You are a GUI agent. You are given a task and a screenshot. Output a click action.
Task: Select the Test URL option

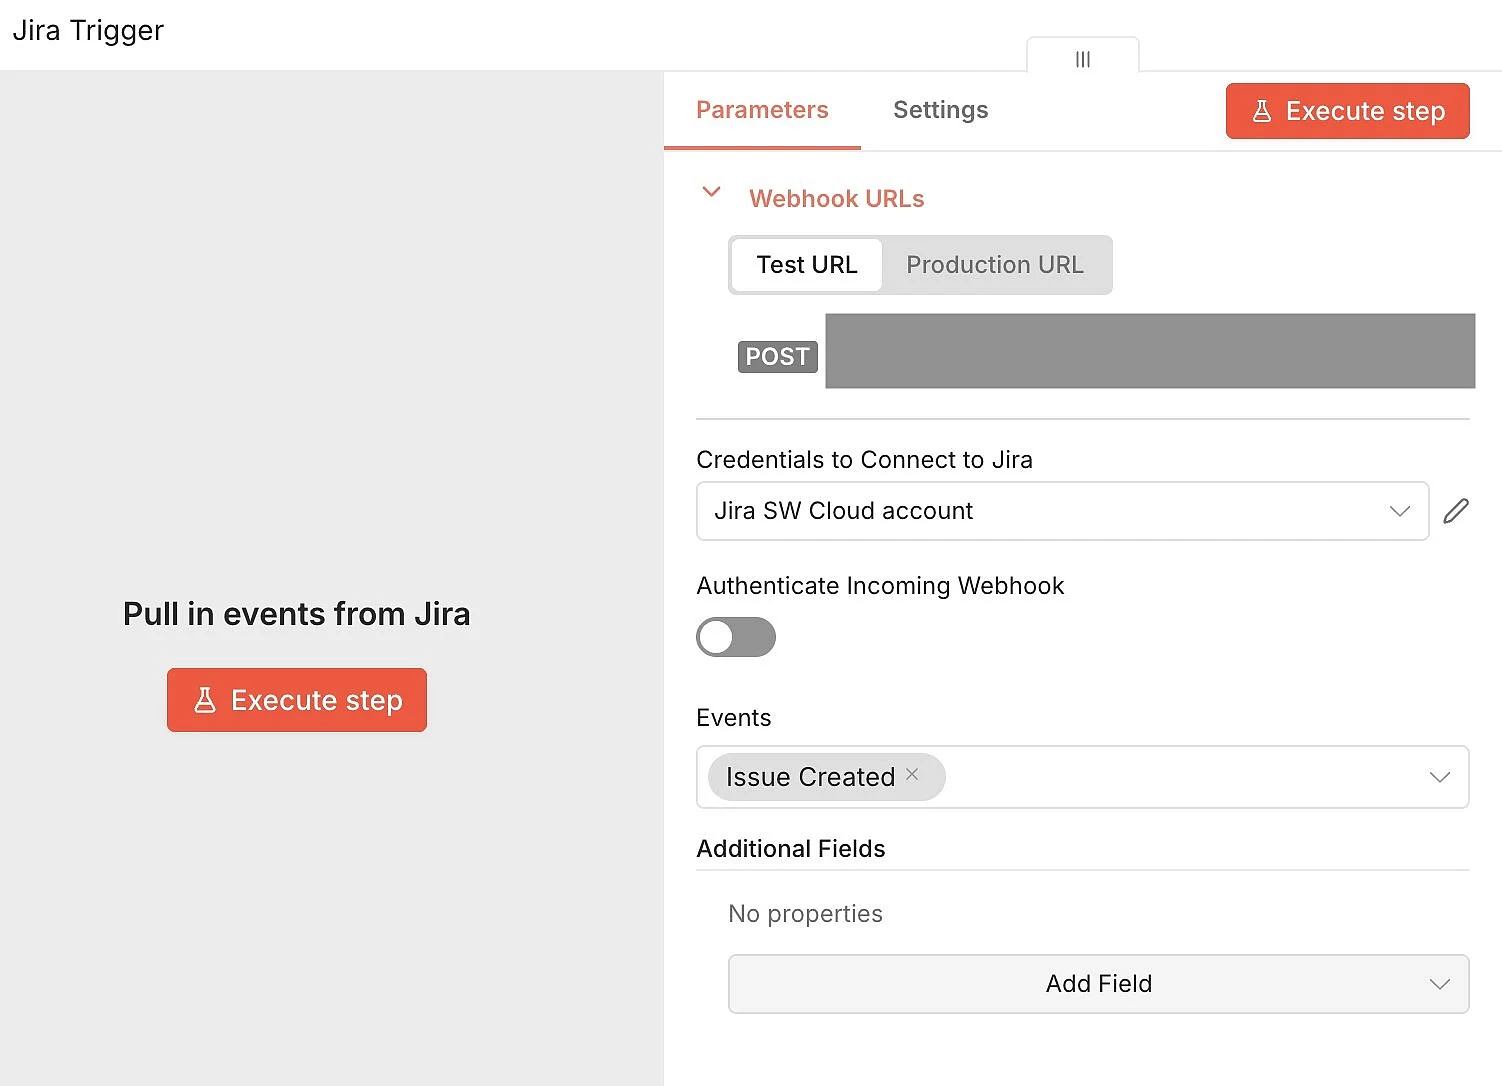tap(806, 265)
